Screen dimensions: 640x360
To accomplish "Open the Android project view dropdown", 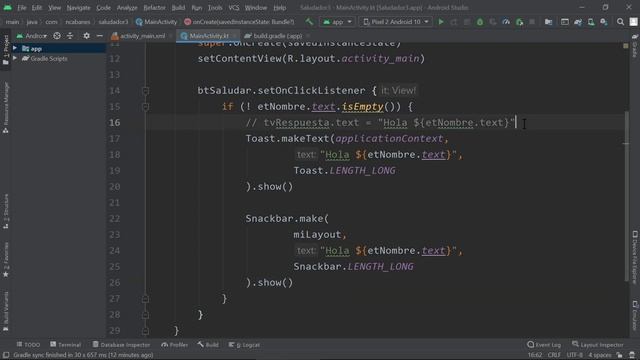I will (32, 36).
